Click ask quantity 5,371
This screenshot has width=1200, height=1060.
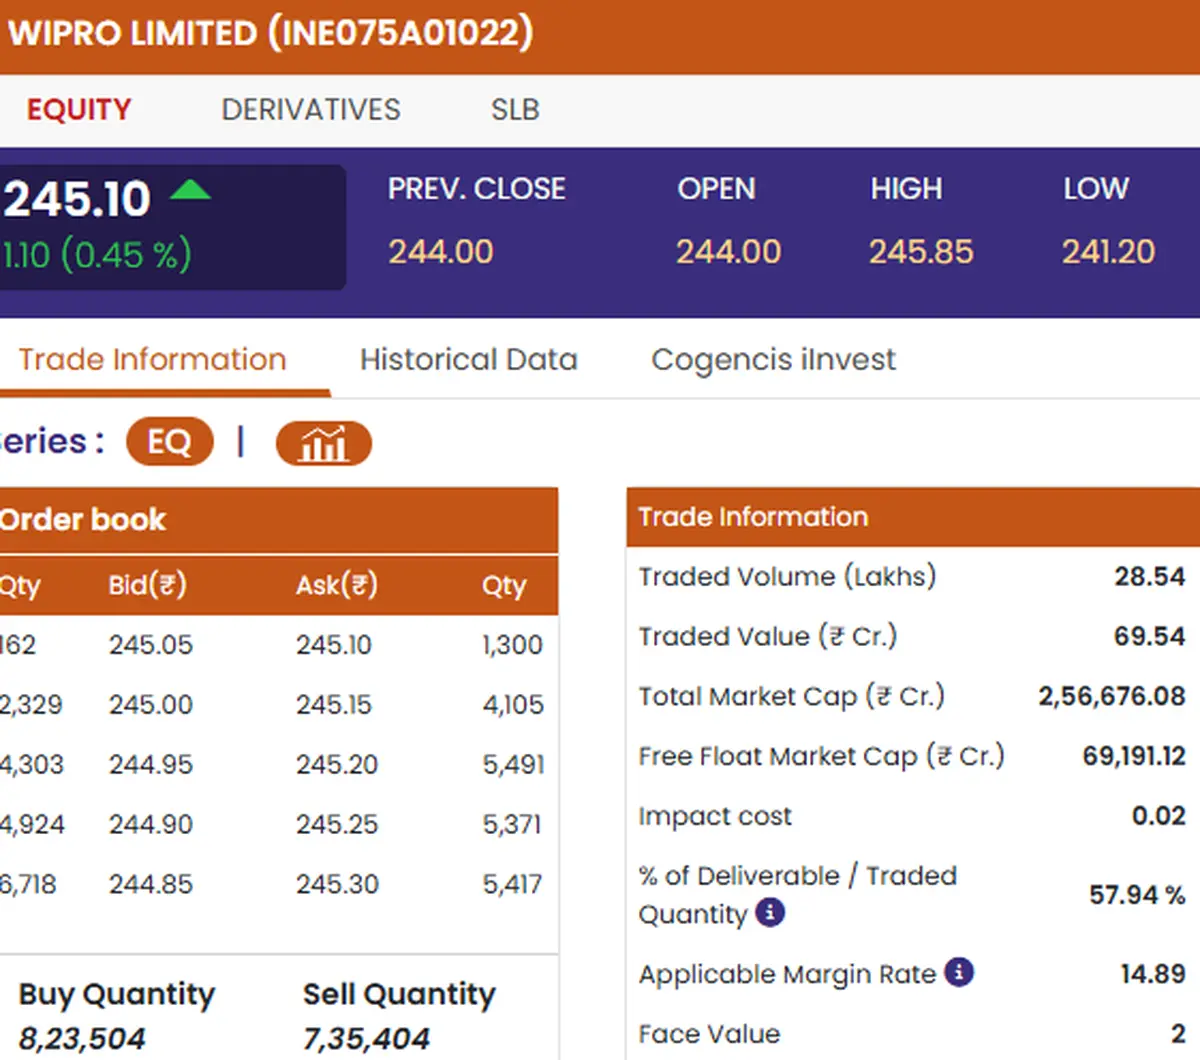click(x=512, y=825)
